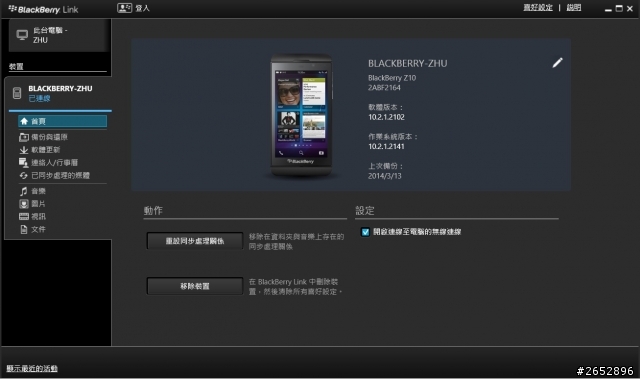Click the login user icon in title bar

pos(124,8)
